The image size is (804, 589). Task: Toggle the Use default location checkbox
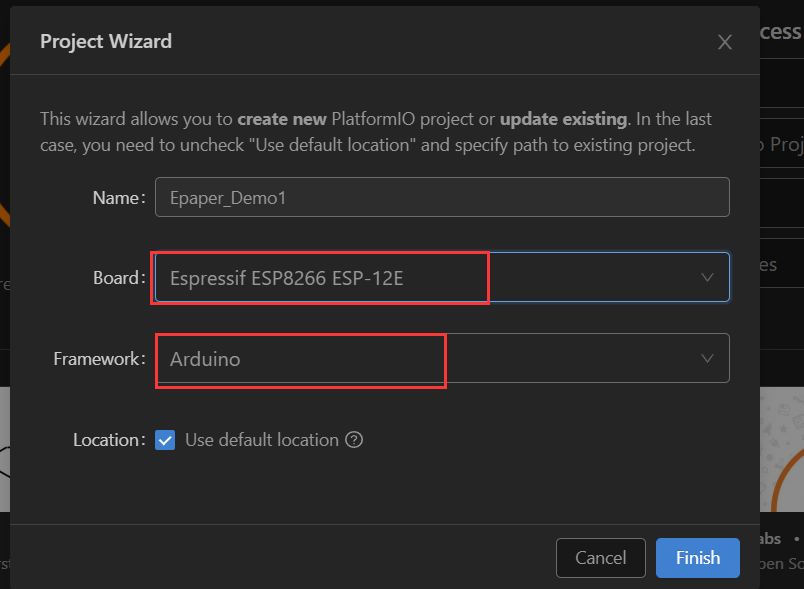[x=165, y=440]
